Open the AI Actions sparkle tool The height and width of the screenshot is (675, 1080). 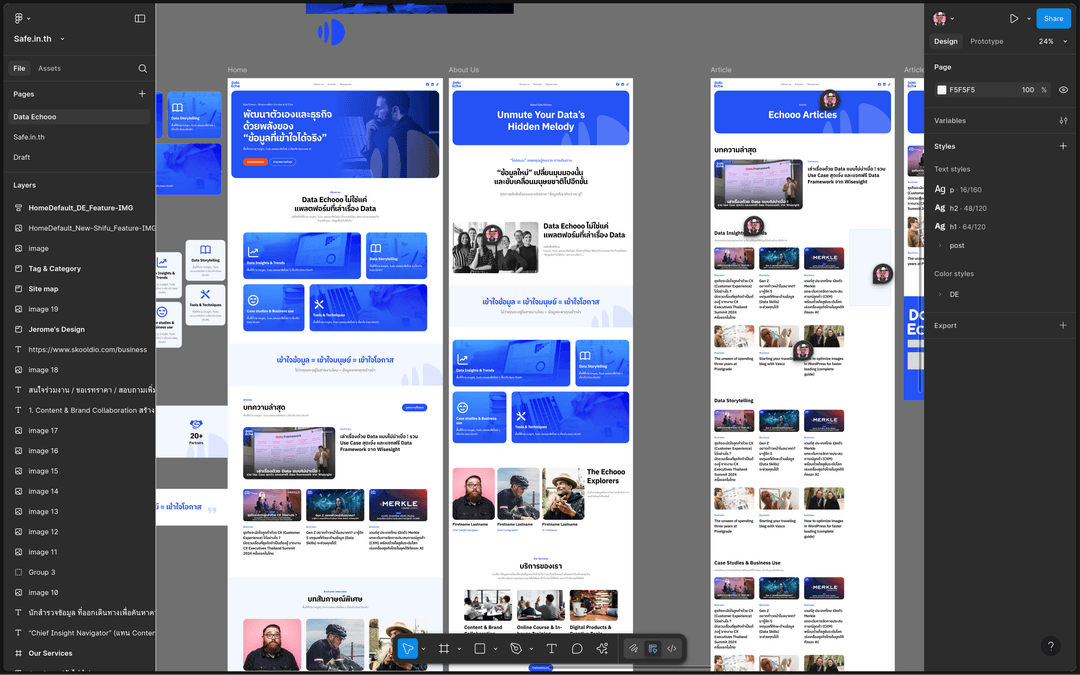point(602,648)
